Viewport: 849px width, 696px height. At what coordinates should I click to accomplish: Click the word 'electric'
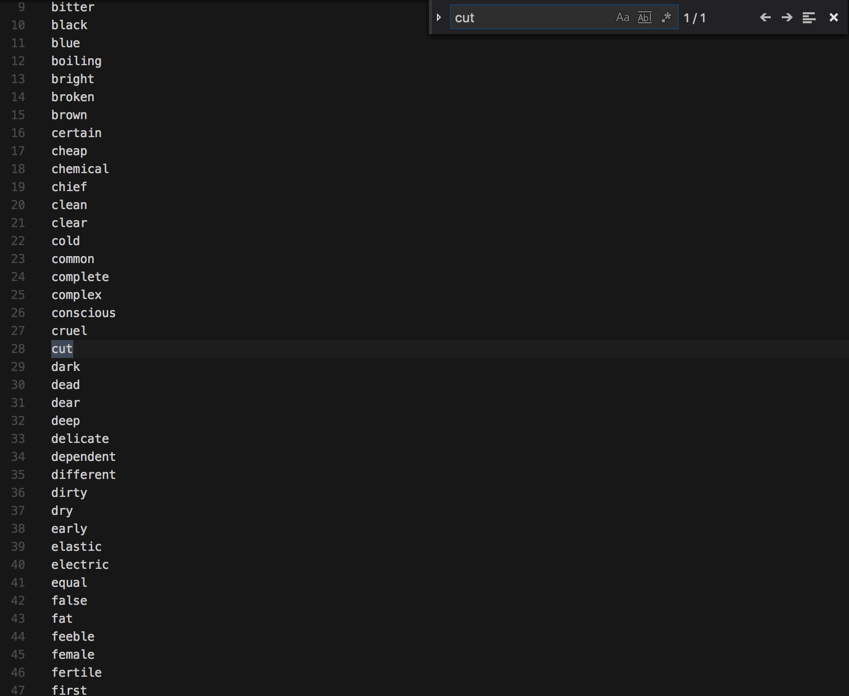tap(80, 564)
